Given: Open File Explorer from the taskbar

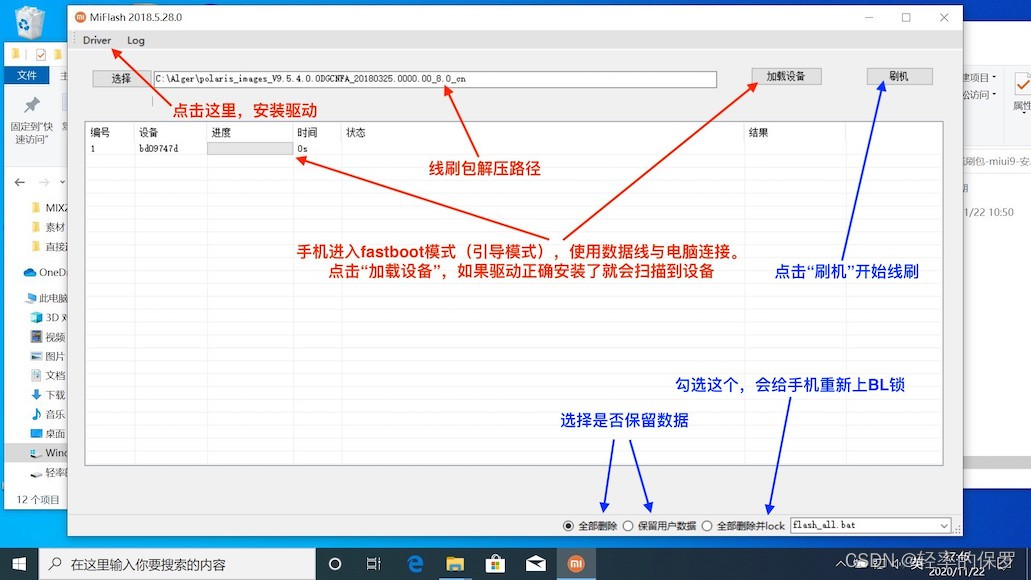Looking at the screenshot, I should pyautogui.click(x=455, y=564).
